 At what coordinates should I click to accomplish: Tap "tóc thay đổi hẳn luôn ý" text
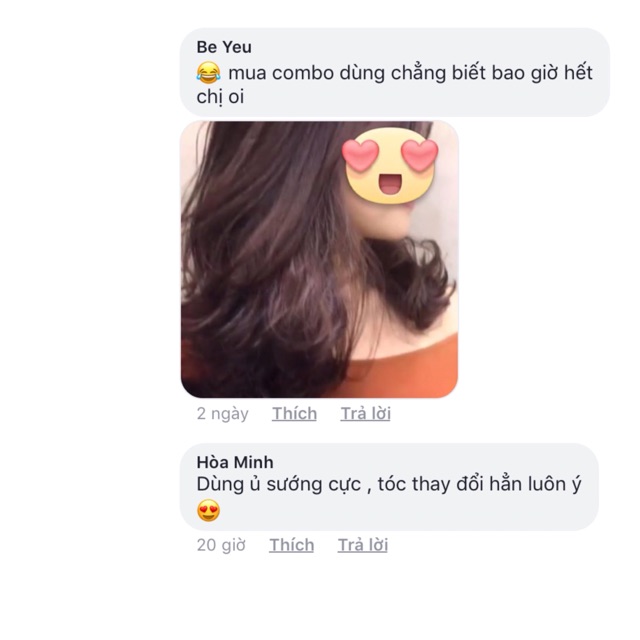pos(479,484)
